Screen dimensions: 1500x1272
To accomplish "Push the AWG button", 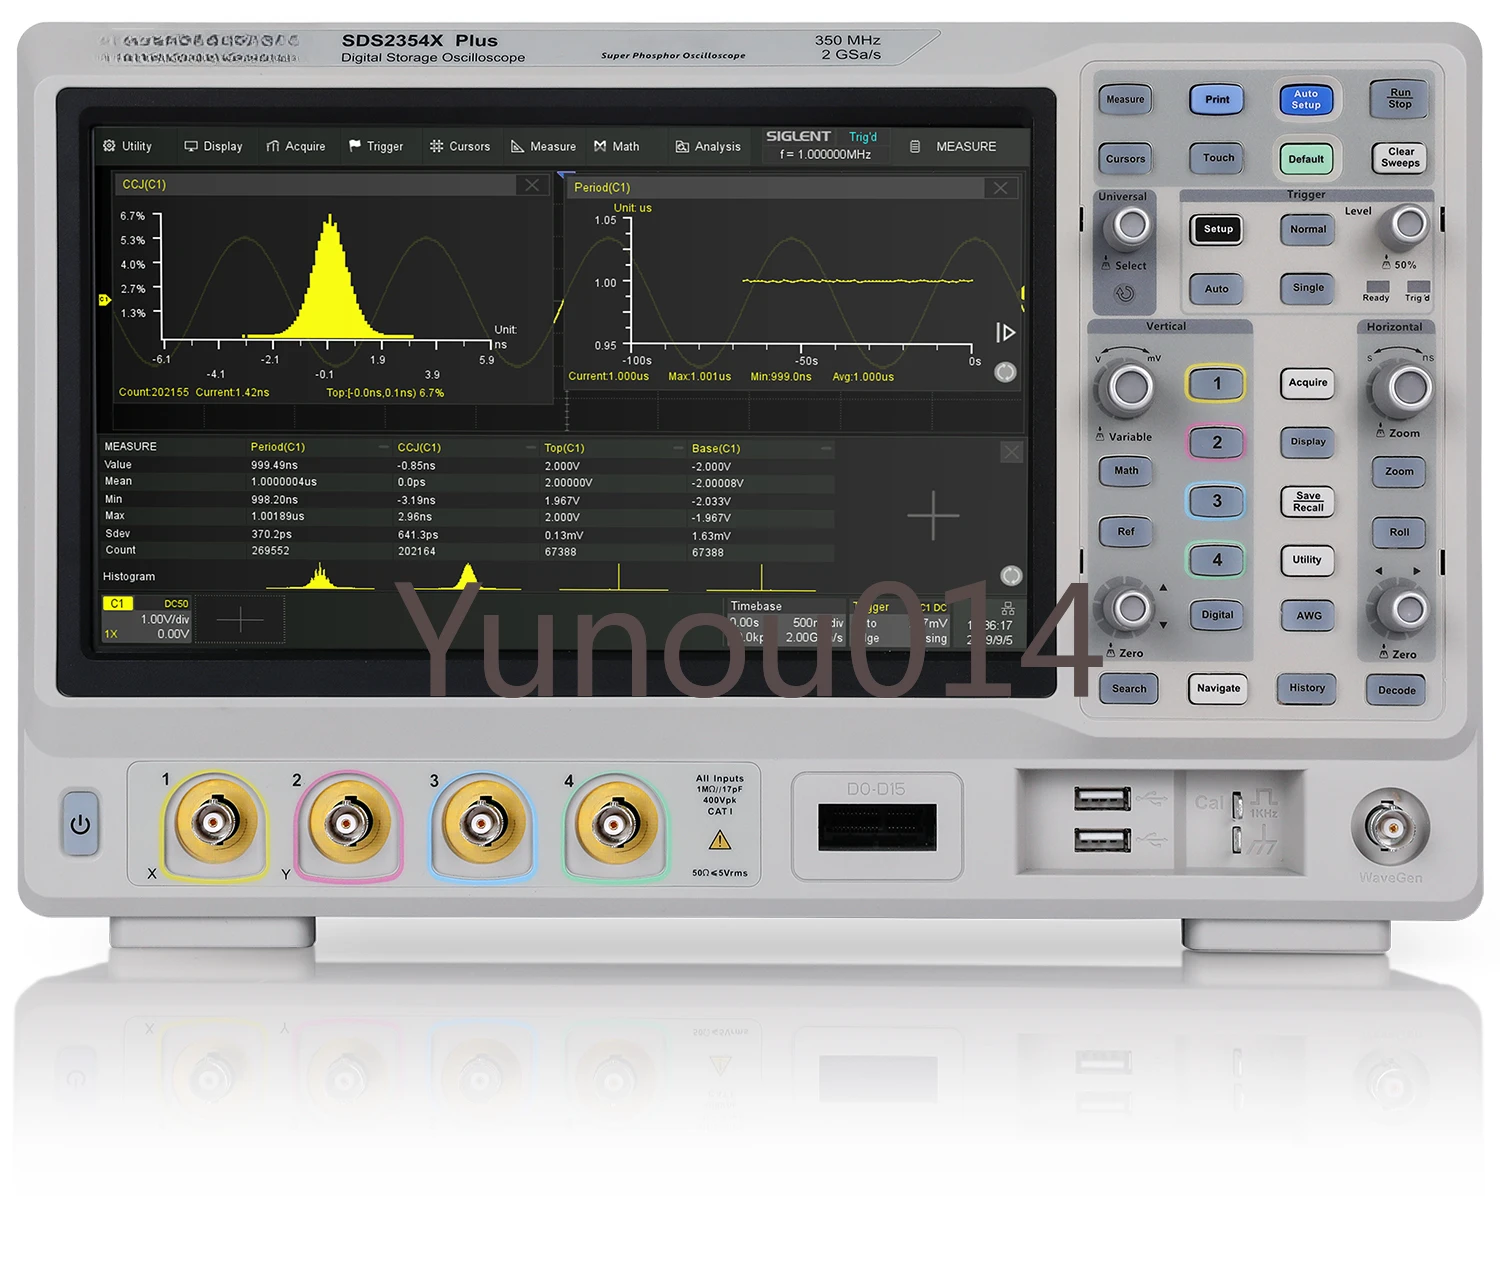I will tap(1309, 616).
